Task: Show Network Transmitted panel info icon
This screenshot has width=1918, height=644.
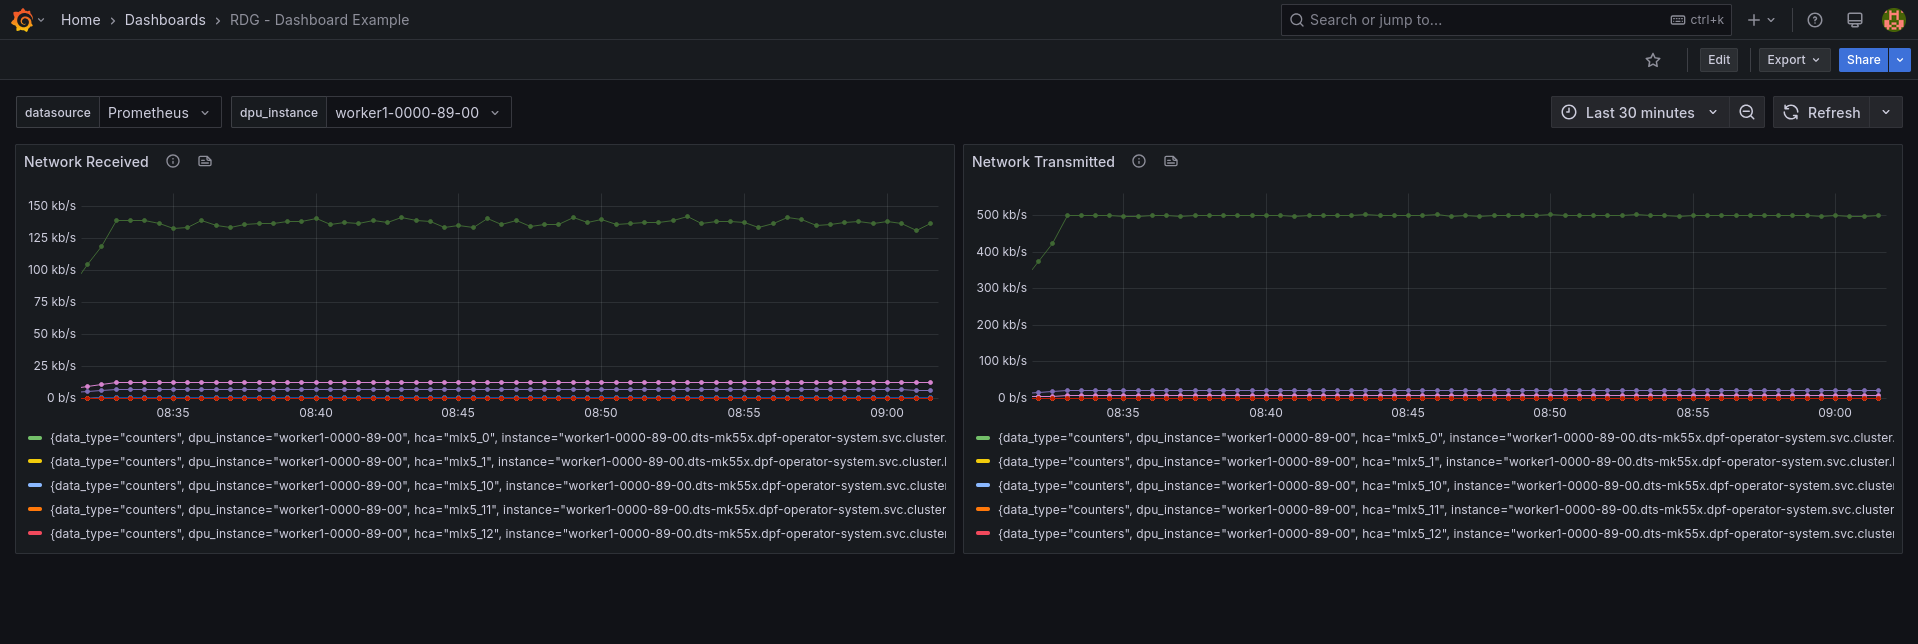Action: pyautogui.click(x=1139, y=161)
